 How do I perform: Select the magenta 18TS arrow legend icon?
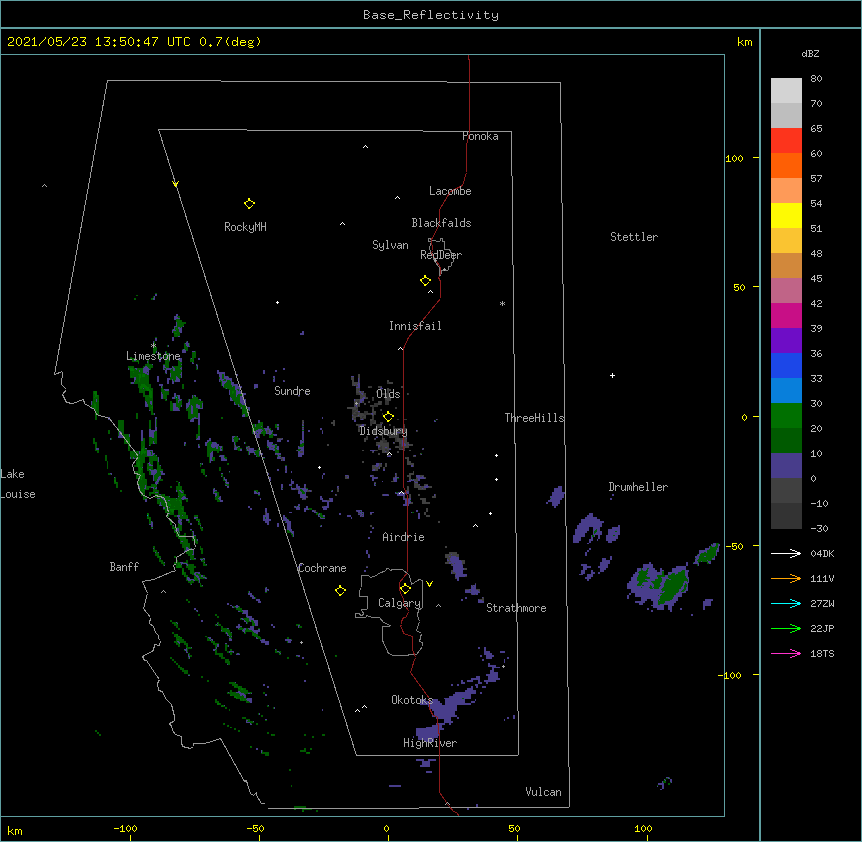786,653
